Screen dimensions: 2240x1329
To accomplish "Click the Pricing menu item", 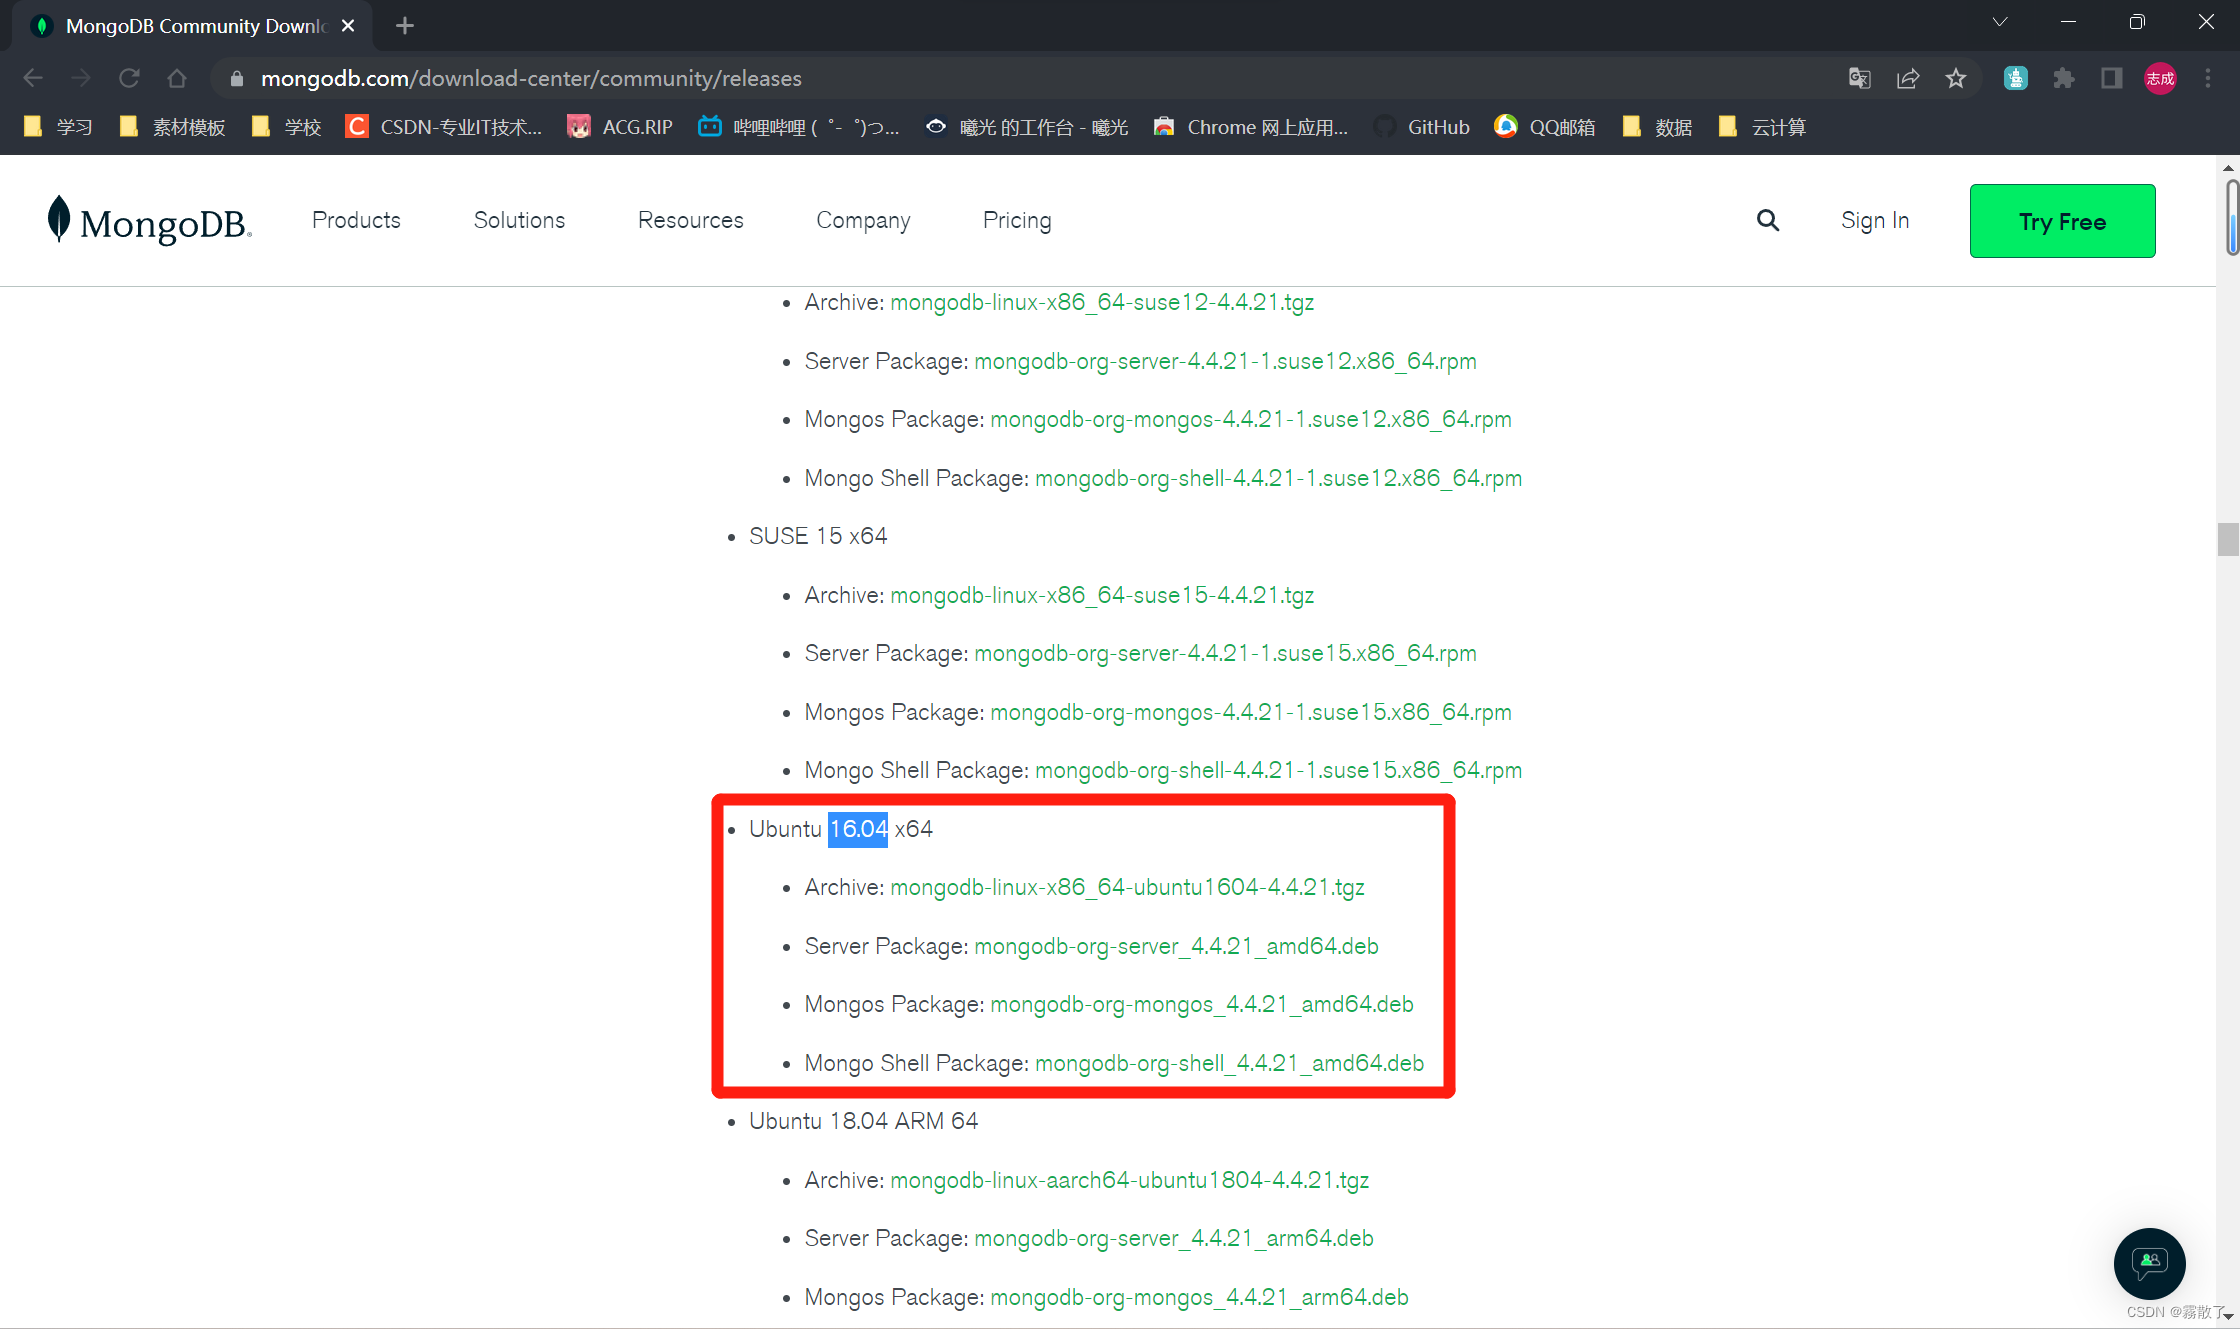I will tap(1016, 220).
